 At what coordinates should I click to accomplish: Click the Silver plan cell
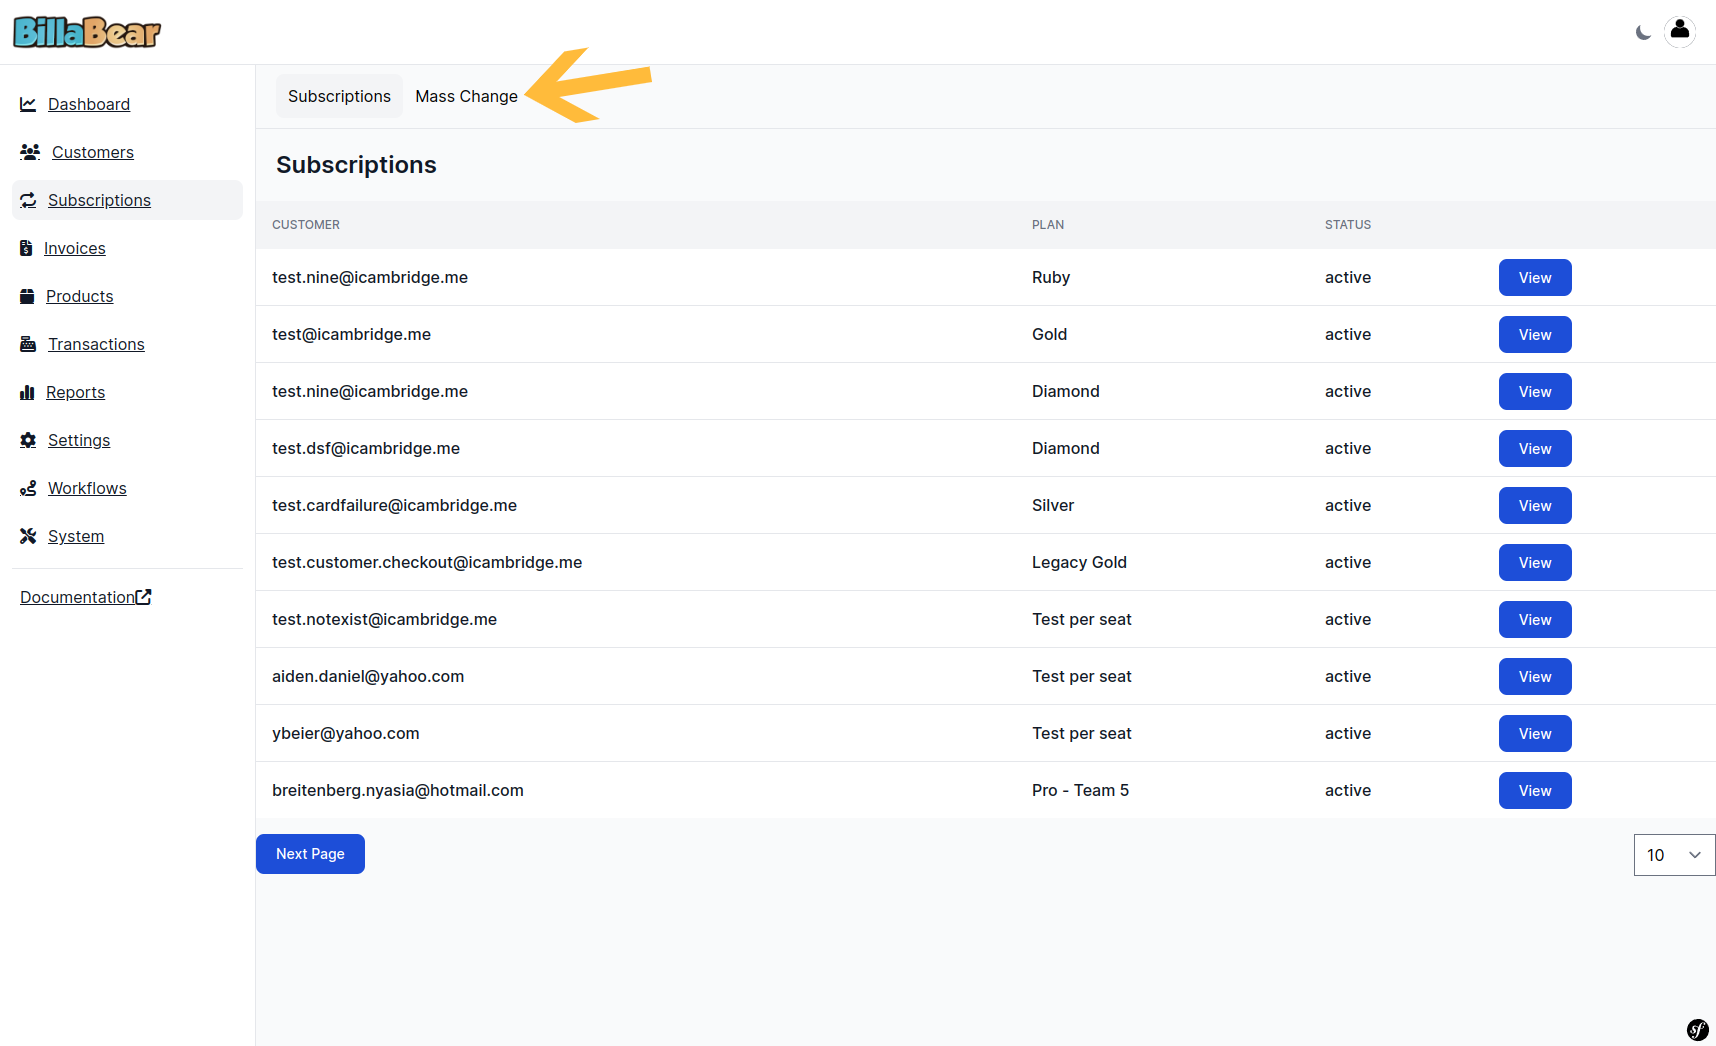point(1053,505)
